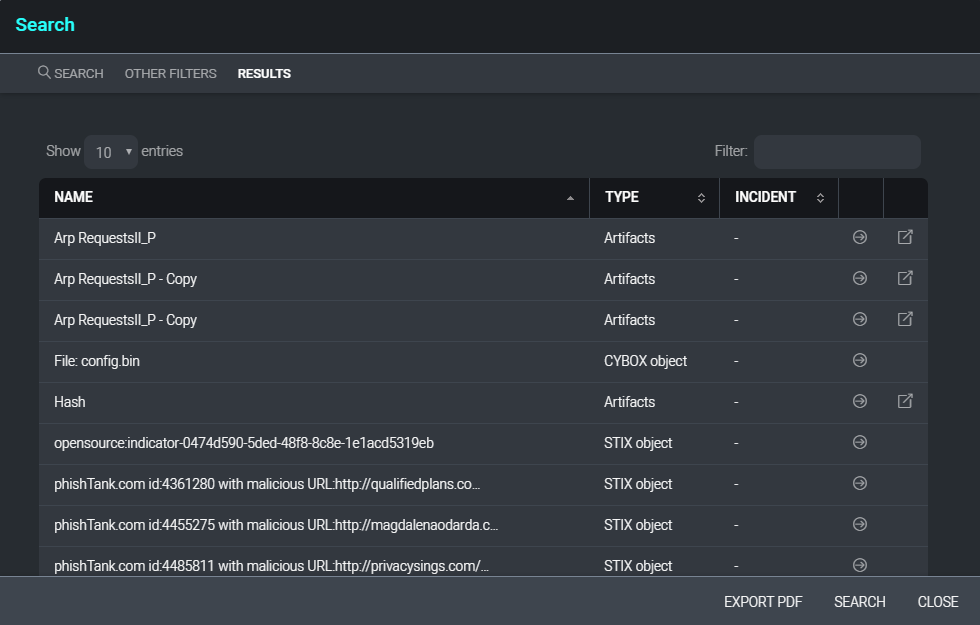Click arrow icon on phishTank.com id:4361280 row
This screenshot has height=625, width=980.
point(859,483)
